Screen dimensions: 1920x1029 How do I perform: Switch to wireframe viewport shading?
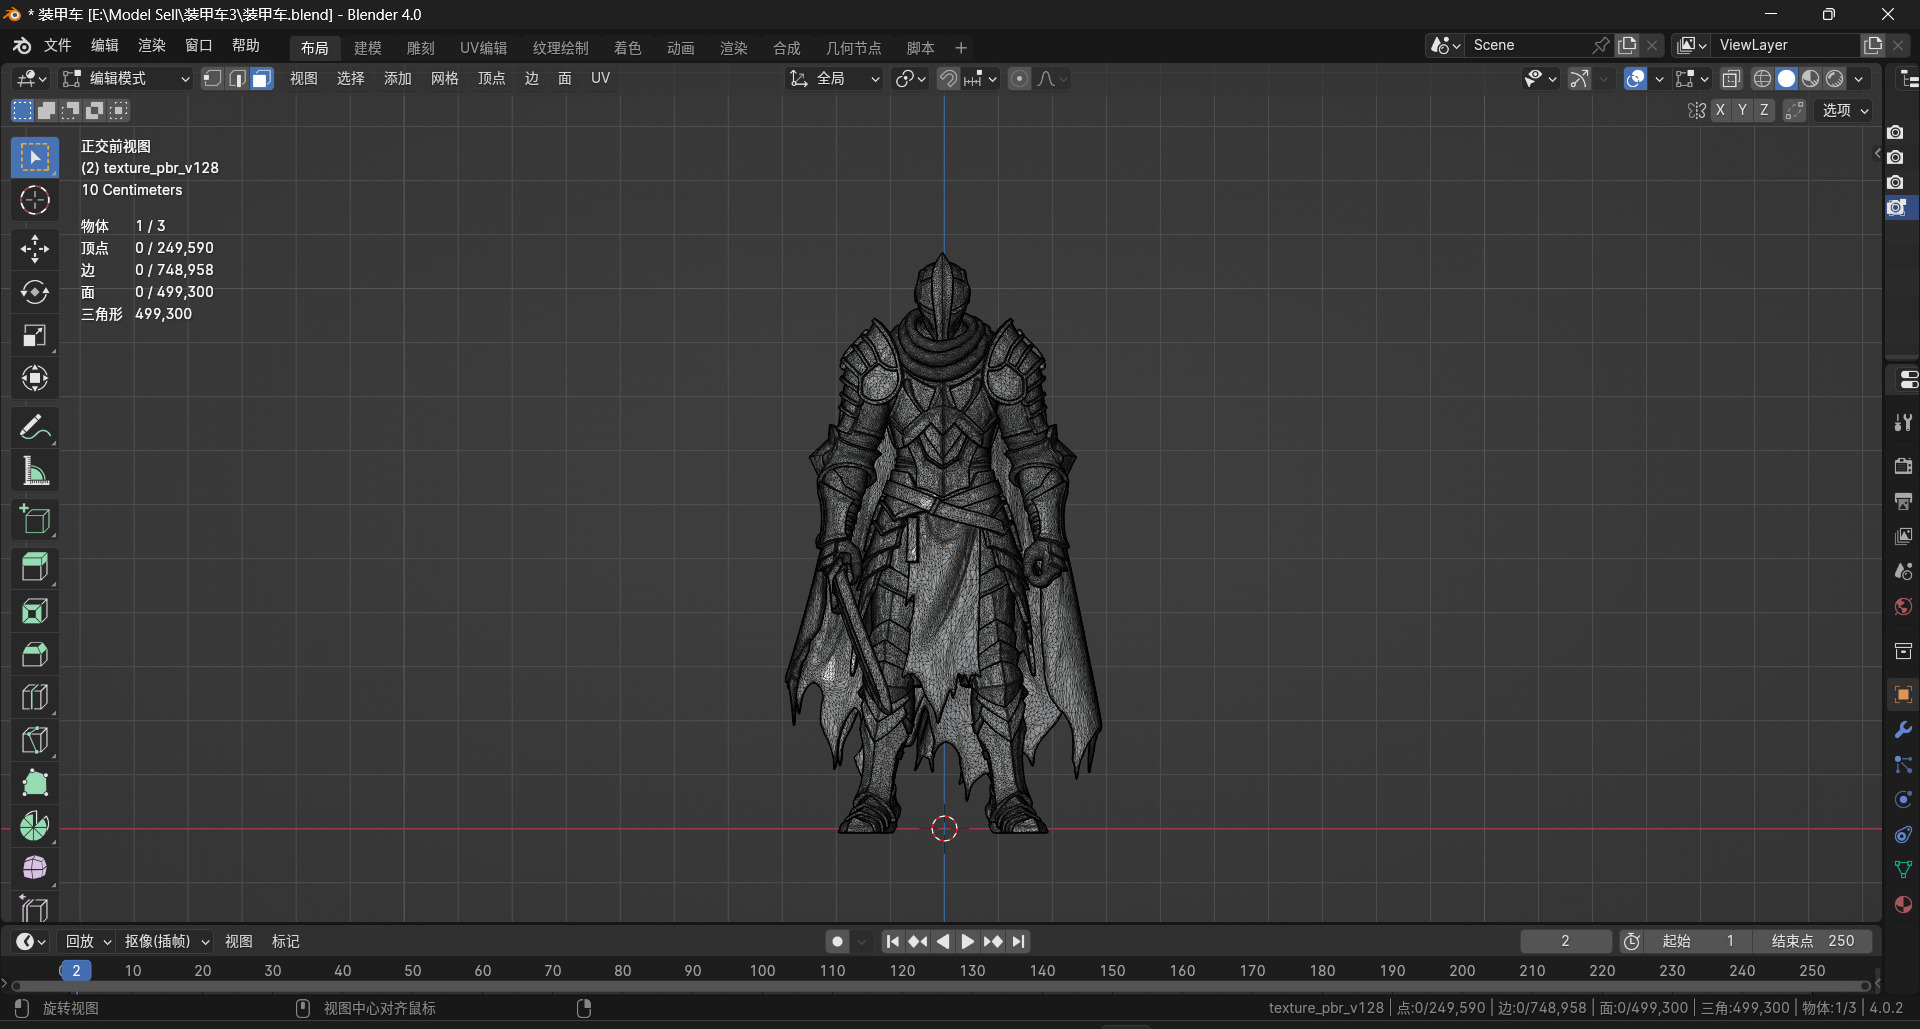[1762, 78]
